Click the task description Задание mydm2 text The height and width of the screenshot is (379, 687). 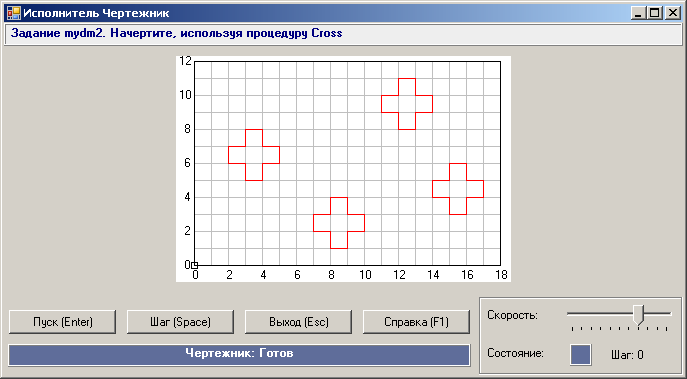coord(177,33)
